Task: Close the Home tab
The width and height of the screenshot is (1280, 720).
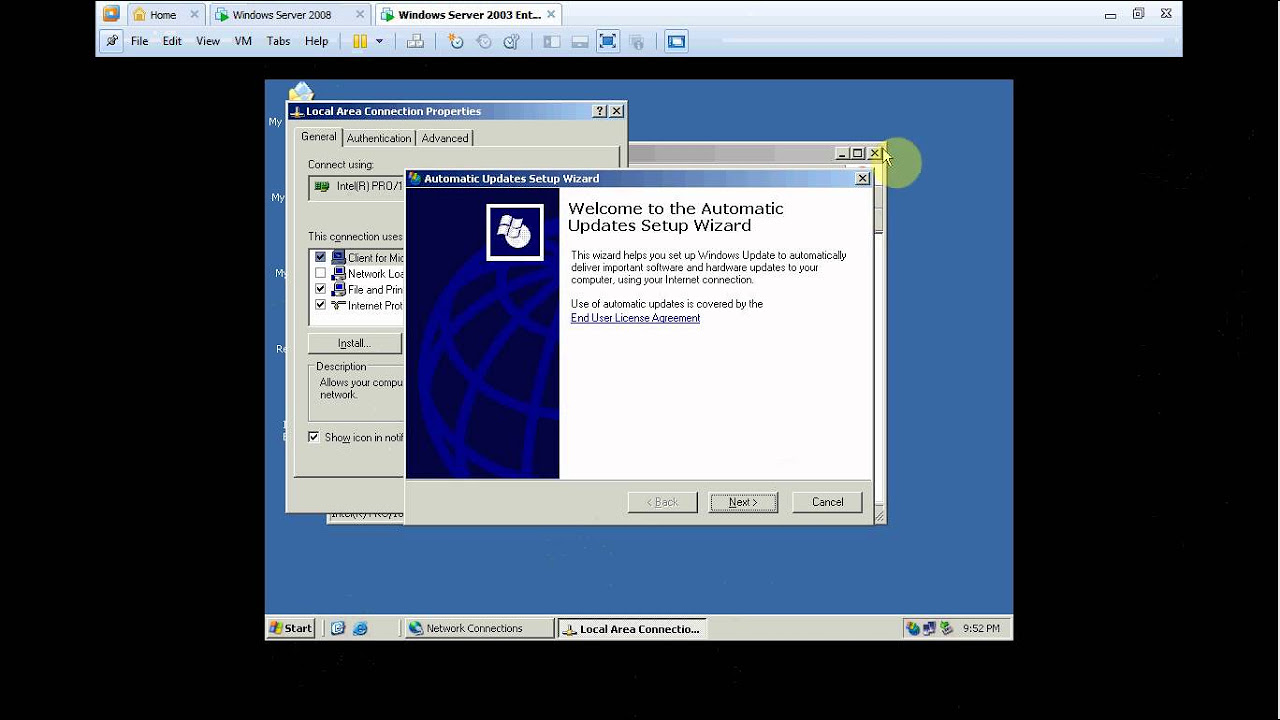Action: pyautogui.click(x=195, y=15)
